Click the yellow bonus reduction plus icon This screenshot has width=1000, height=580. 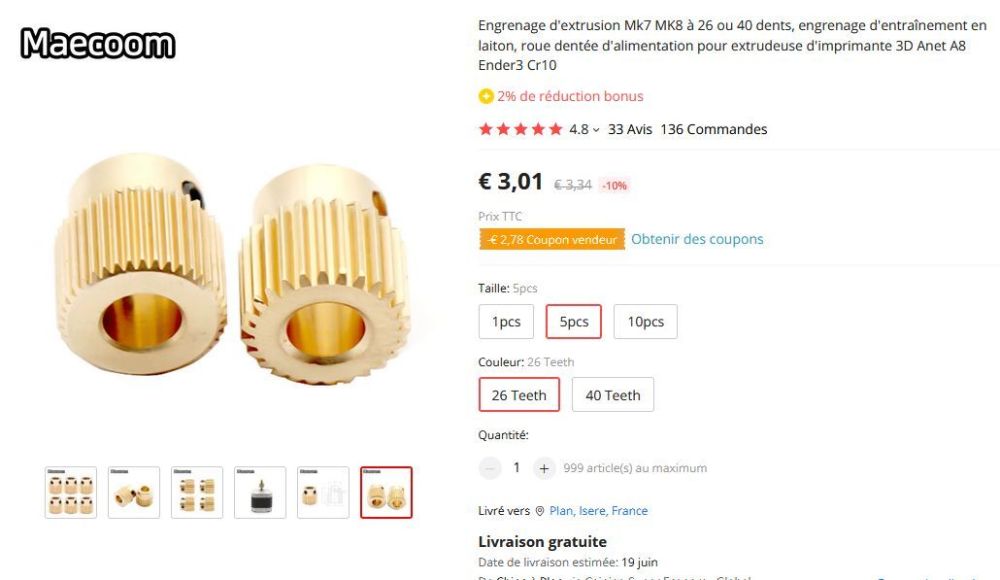click(x=486, y=97)
